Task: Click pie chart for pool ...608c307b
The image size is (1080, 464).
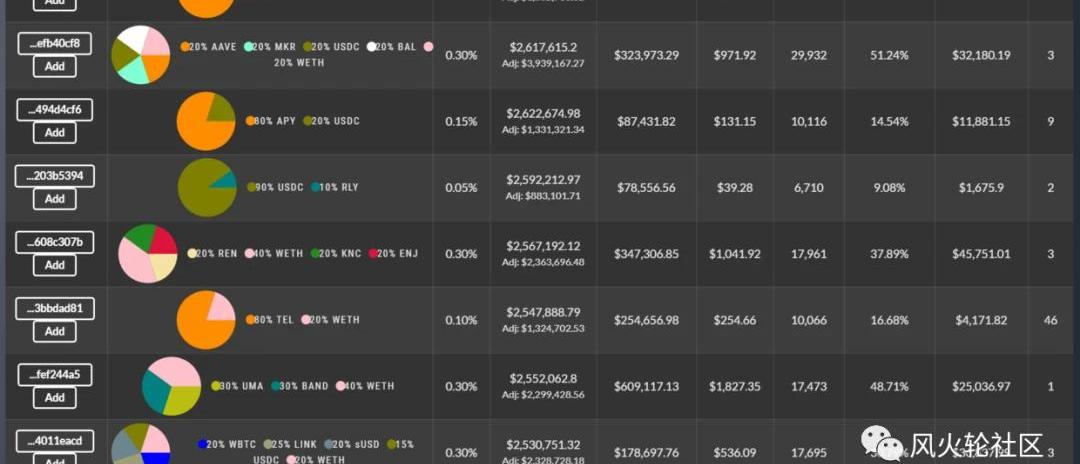Action: (148, 253)
